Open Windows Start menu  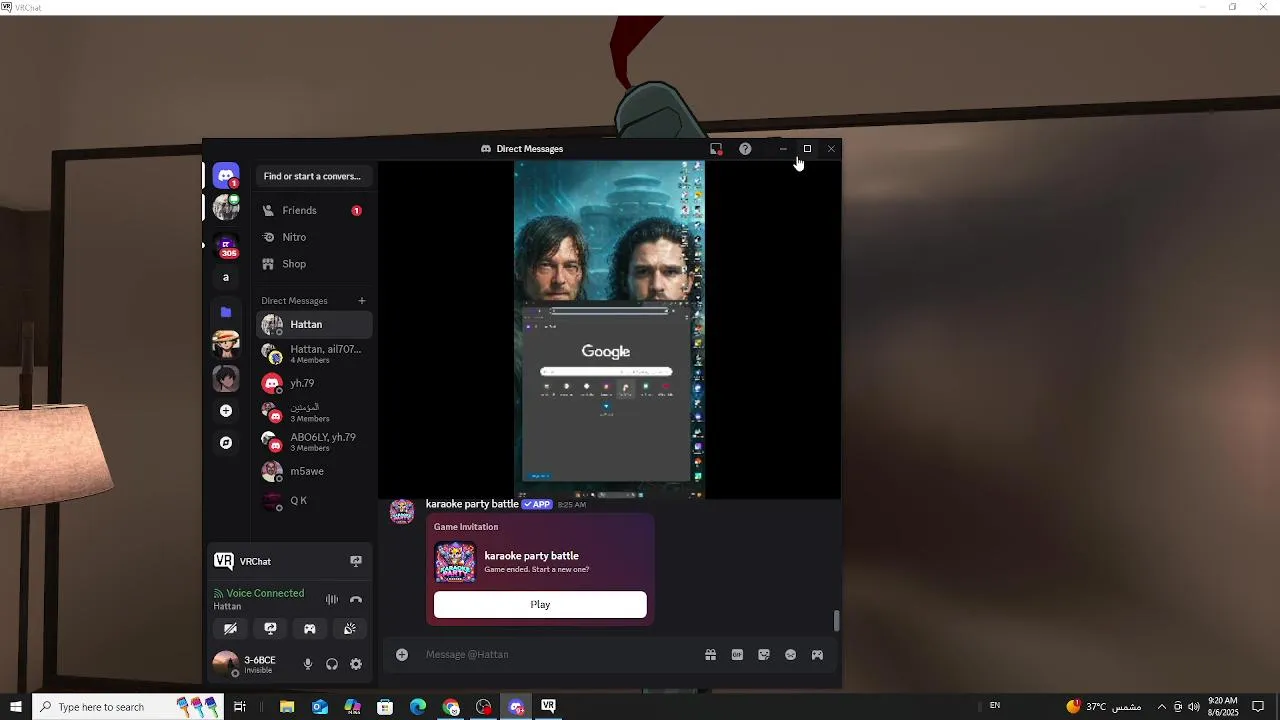[x=16, y=707]
